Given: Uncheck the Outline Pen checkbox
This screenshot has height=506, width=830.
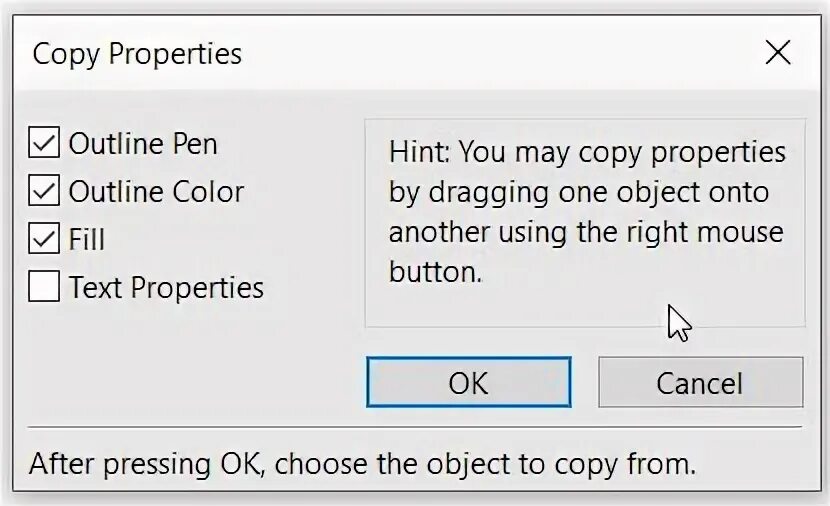Looking at the screenshot, I should click(x=44, y=144).
